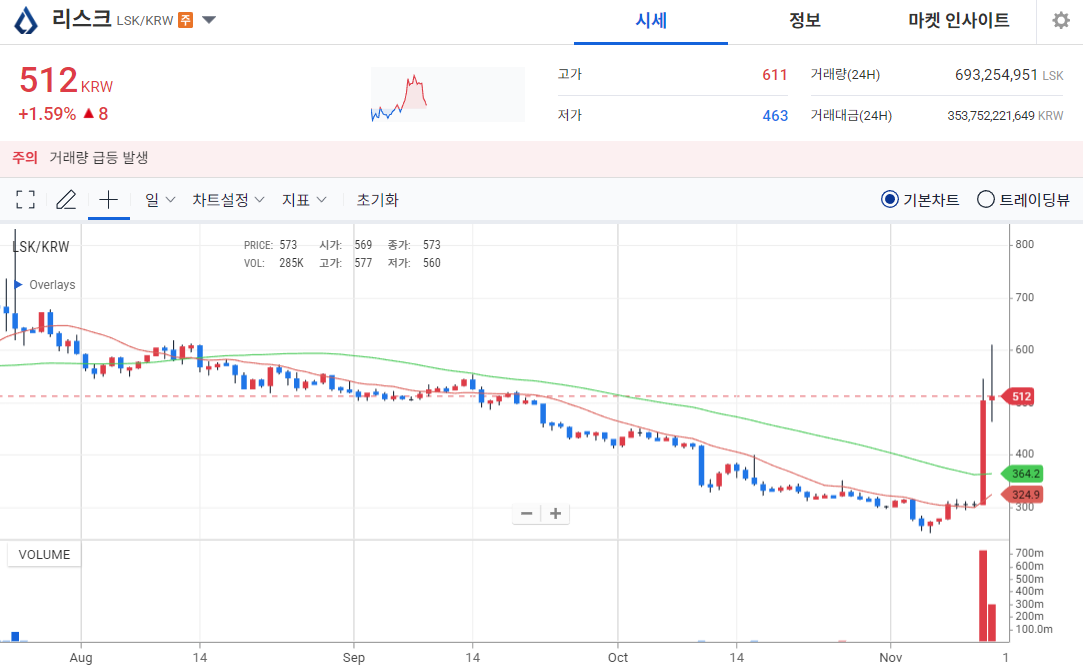Click the 초기화 reset button
Viewport: 1083px width, 668px height.
tap(377, 199)
